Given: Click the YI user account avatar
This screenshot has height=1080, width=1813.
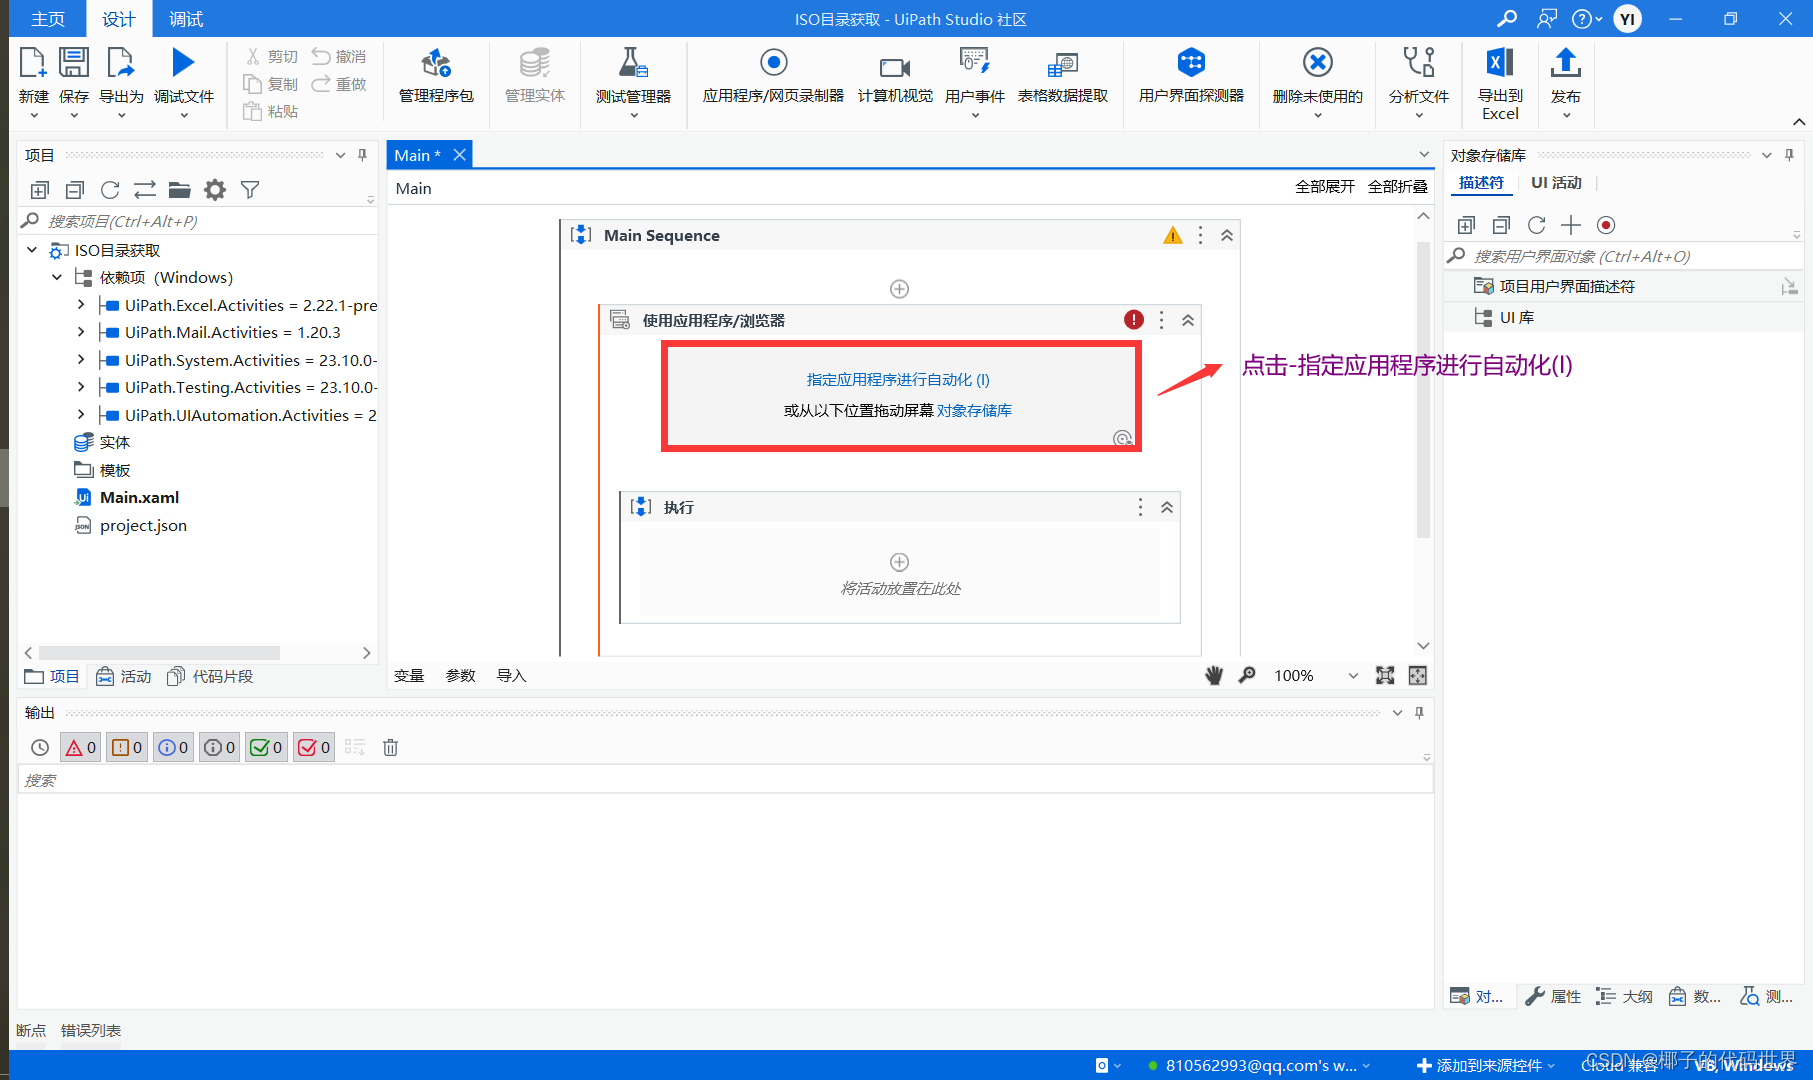Looking at the screenshot, I should 1627,19.
